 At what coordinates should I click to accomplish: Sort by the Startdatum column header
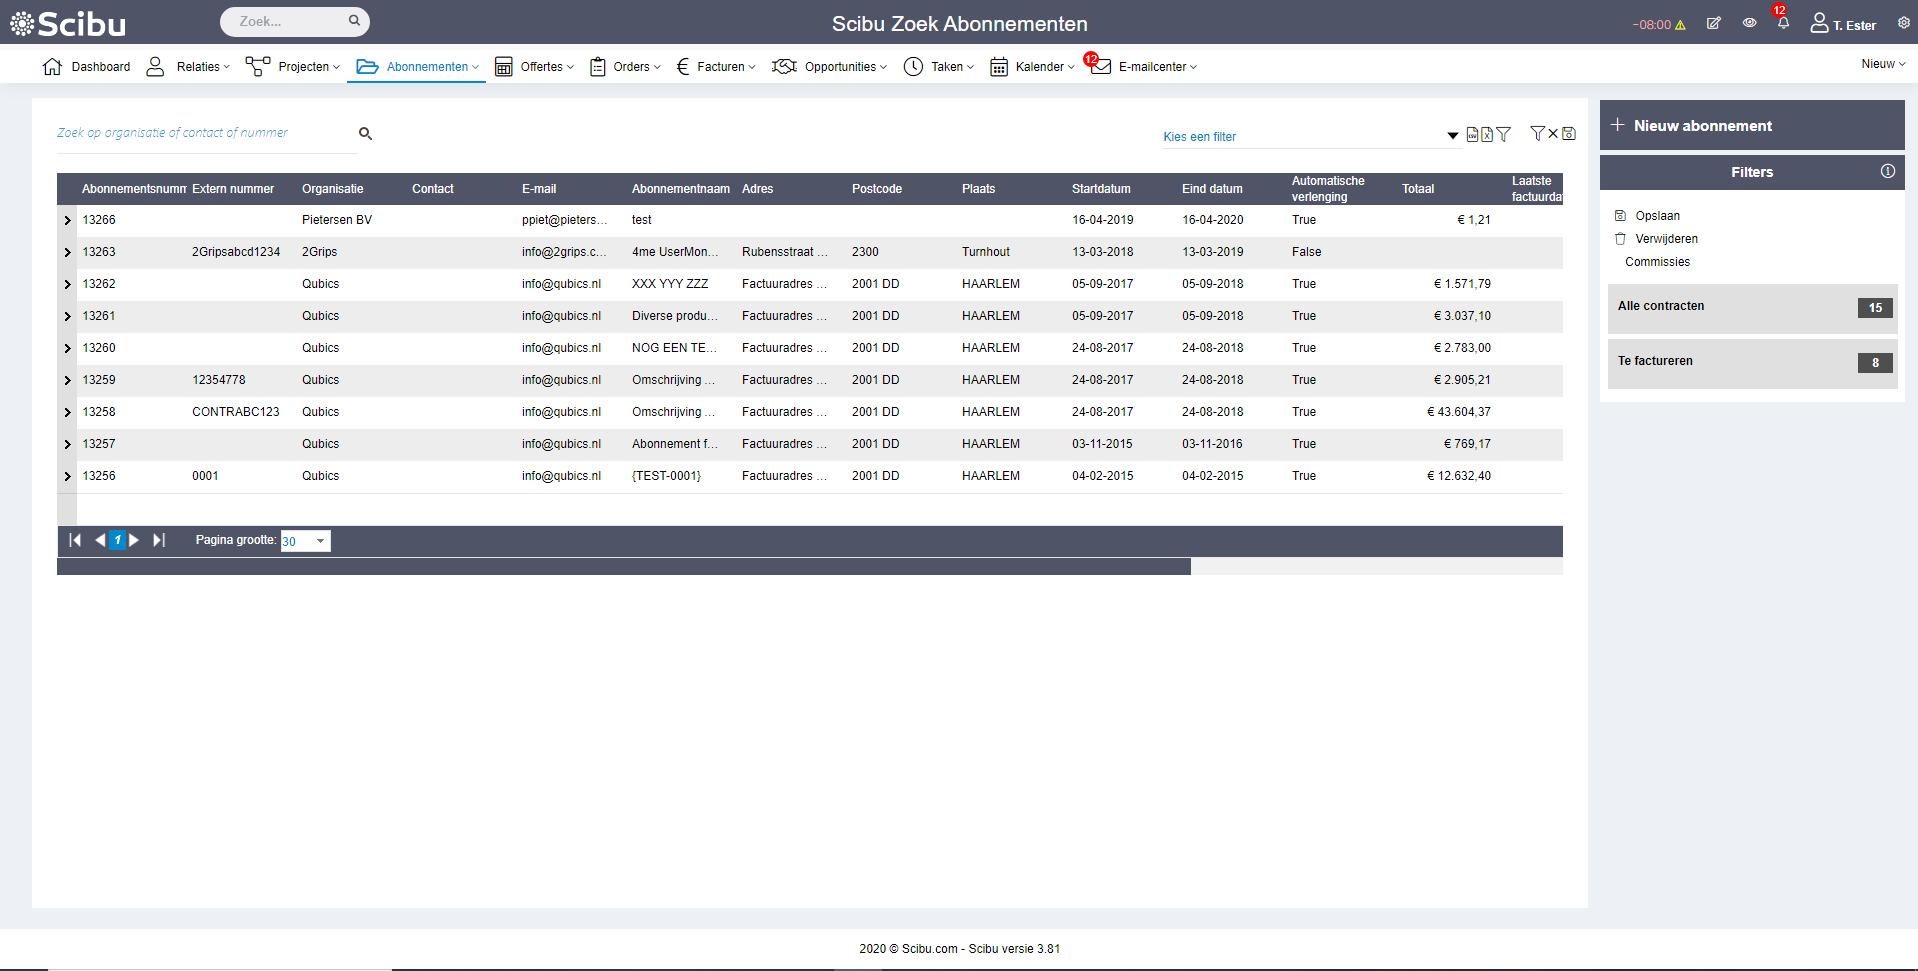1101,189
